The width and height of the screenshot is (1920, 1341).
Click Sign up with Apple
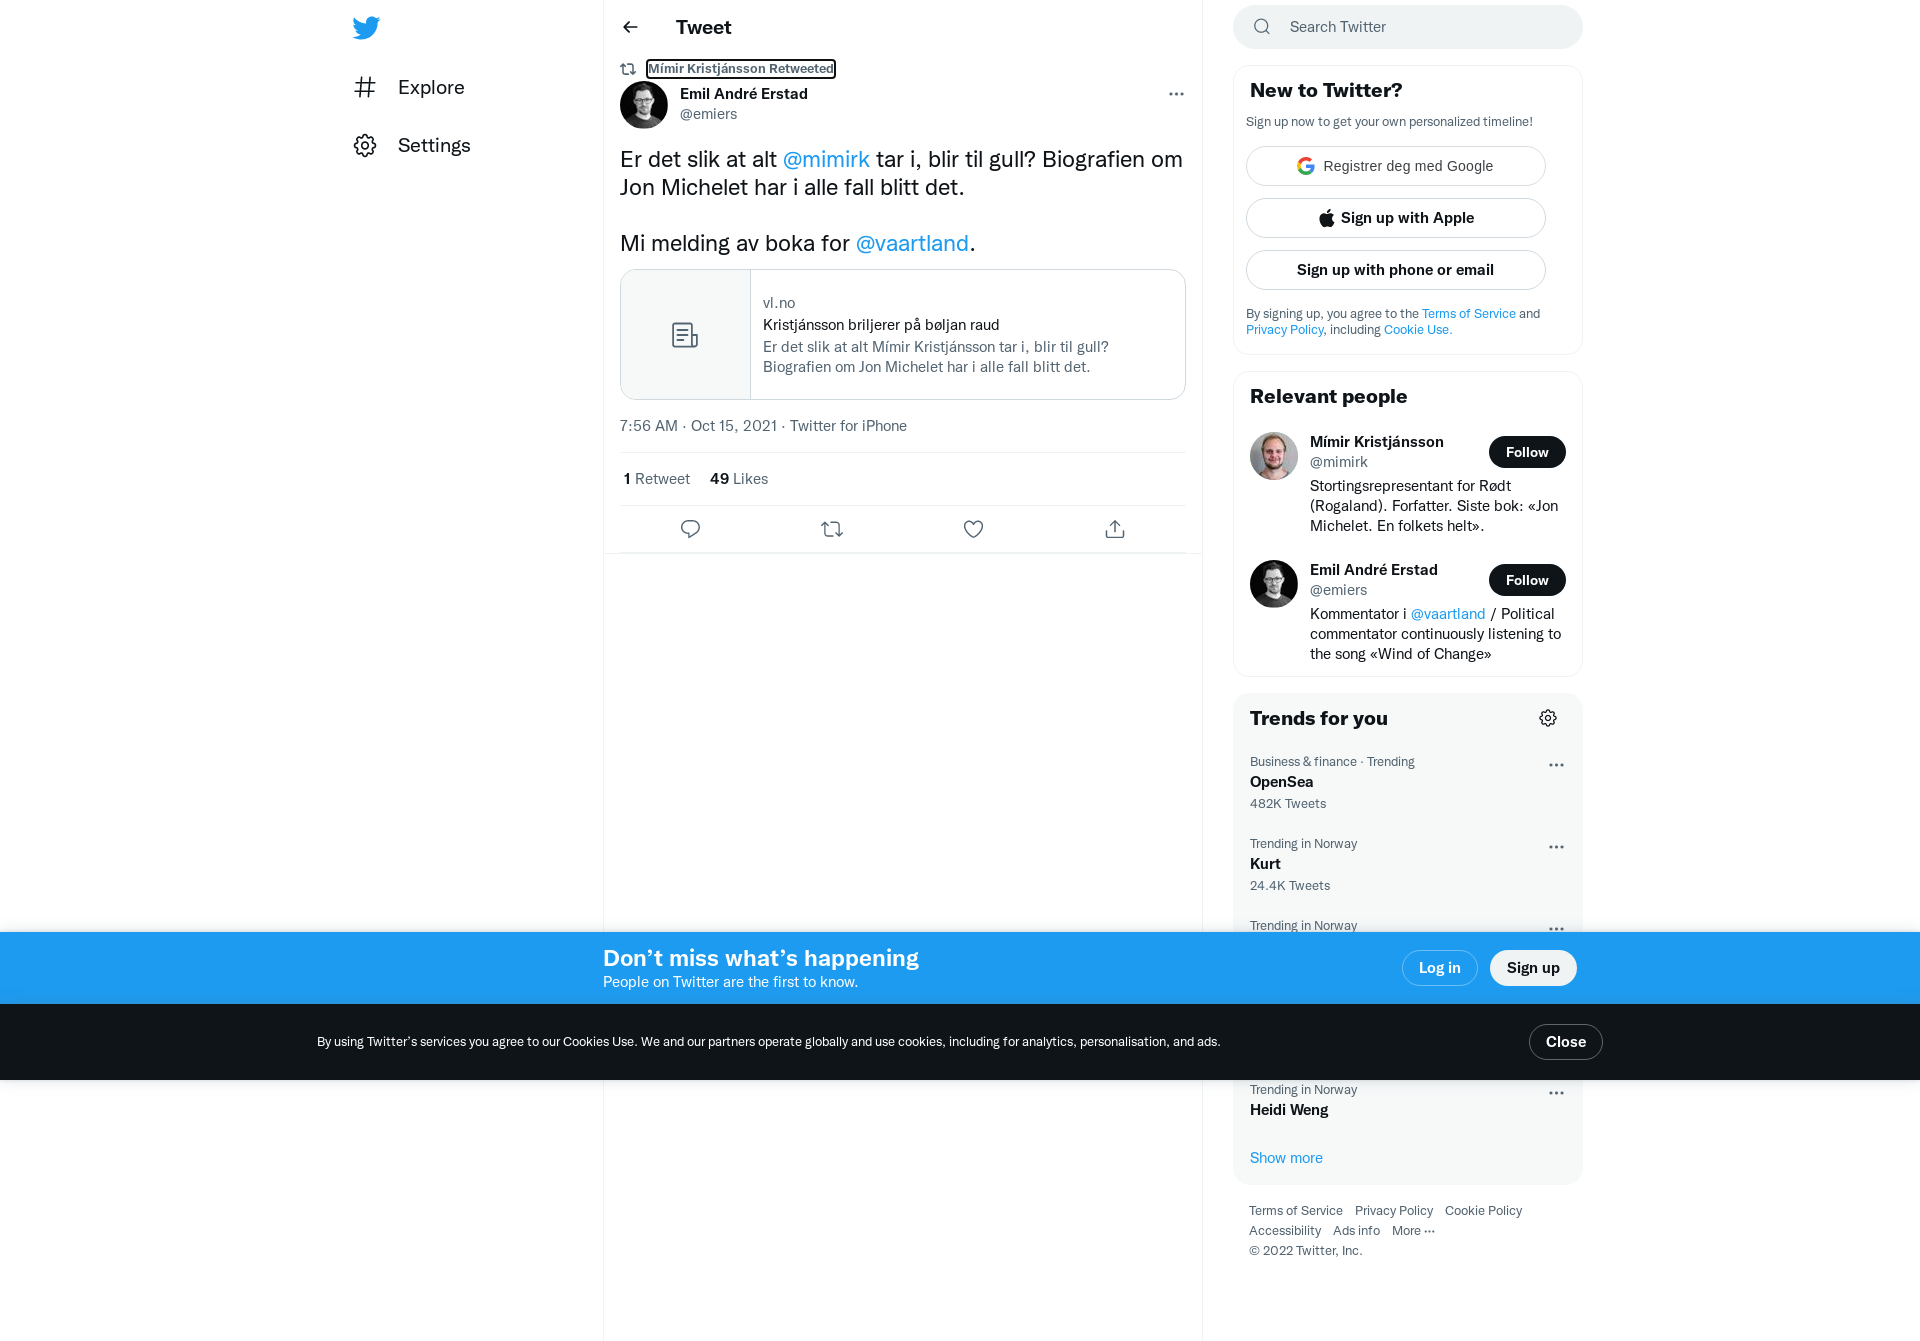[1396, 218]
